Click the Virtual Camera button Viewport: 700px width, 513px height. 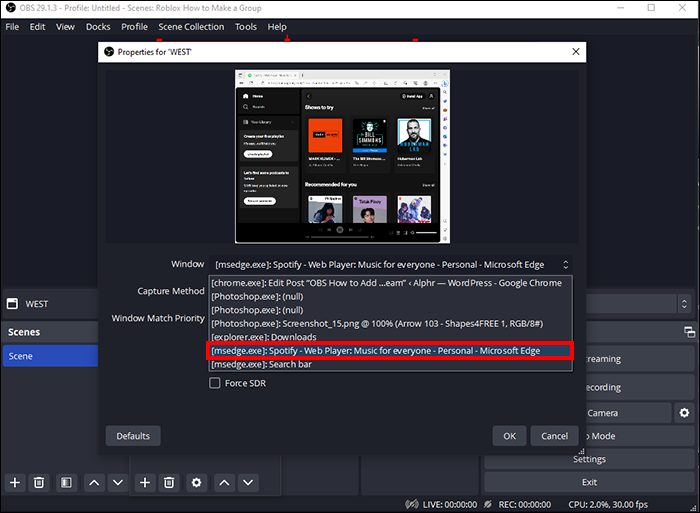(x=629, y=413)
